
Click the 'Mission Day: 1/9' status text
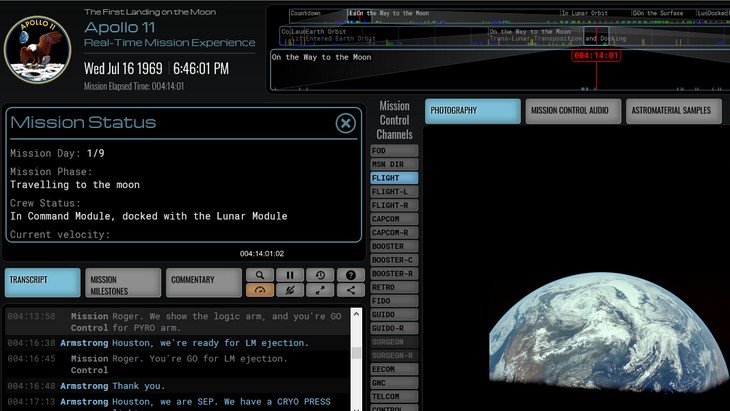coord(57,153)
